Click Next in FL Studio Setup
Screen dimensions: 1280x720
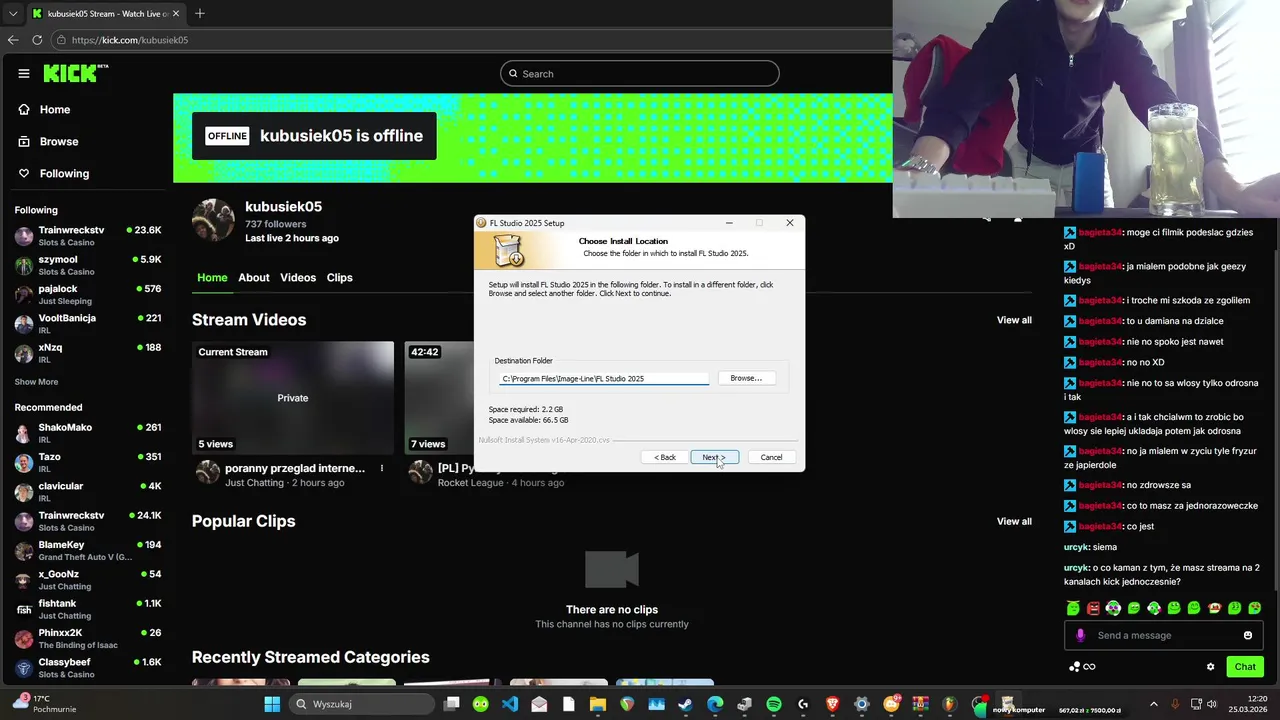pyautogui.click(x=714, y=457)
